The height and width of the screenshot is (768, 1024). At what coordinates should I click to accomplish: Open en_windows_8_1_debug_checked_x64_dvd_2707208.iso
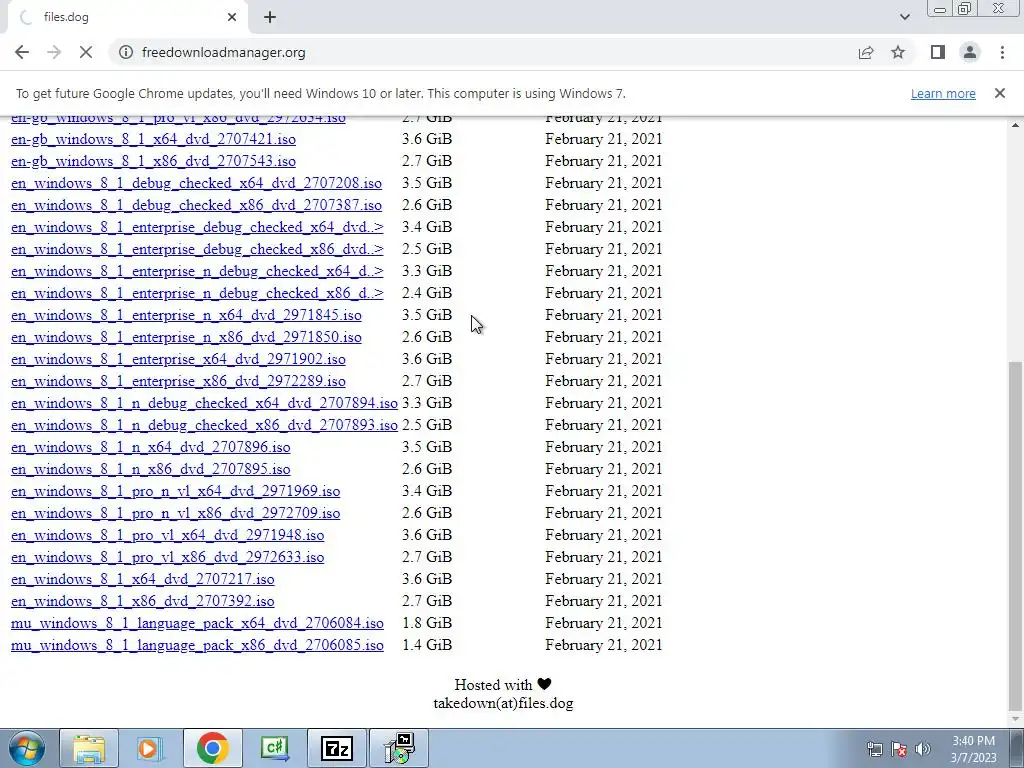197,183
